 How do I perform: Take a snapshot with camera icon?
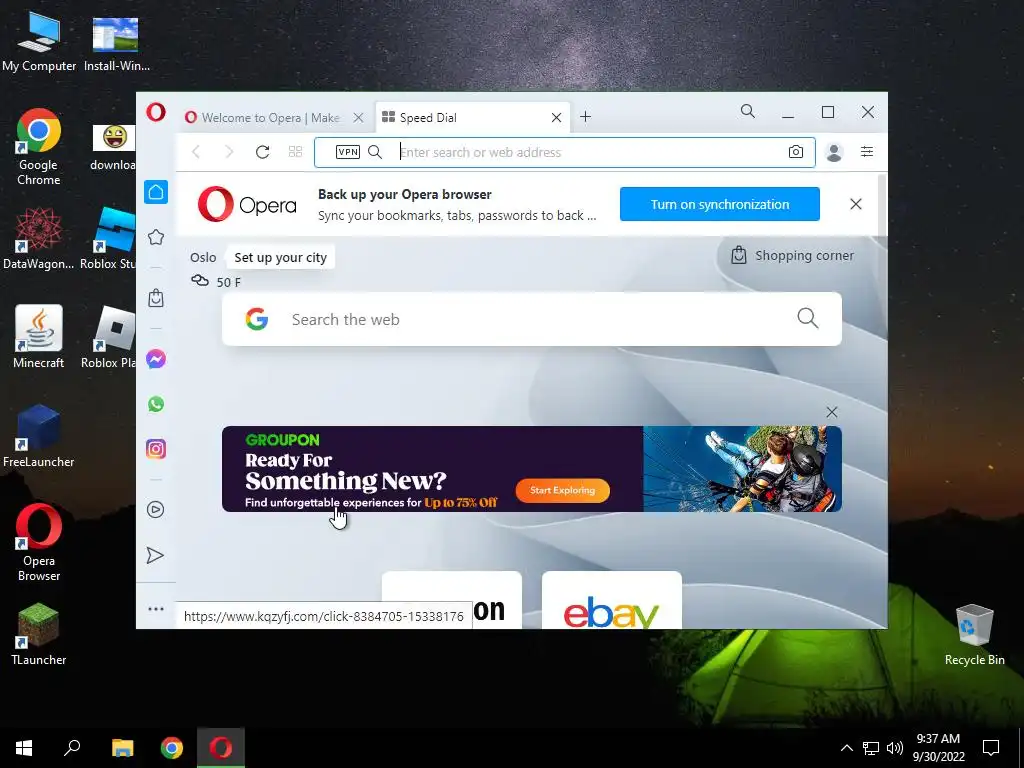pyautogui.click(x=795, y=152)
